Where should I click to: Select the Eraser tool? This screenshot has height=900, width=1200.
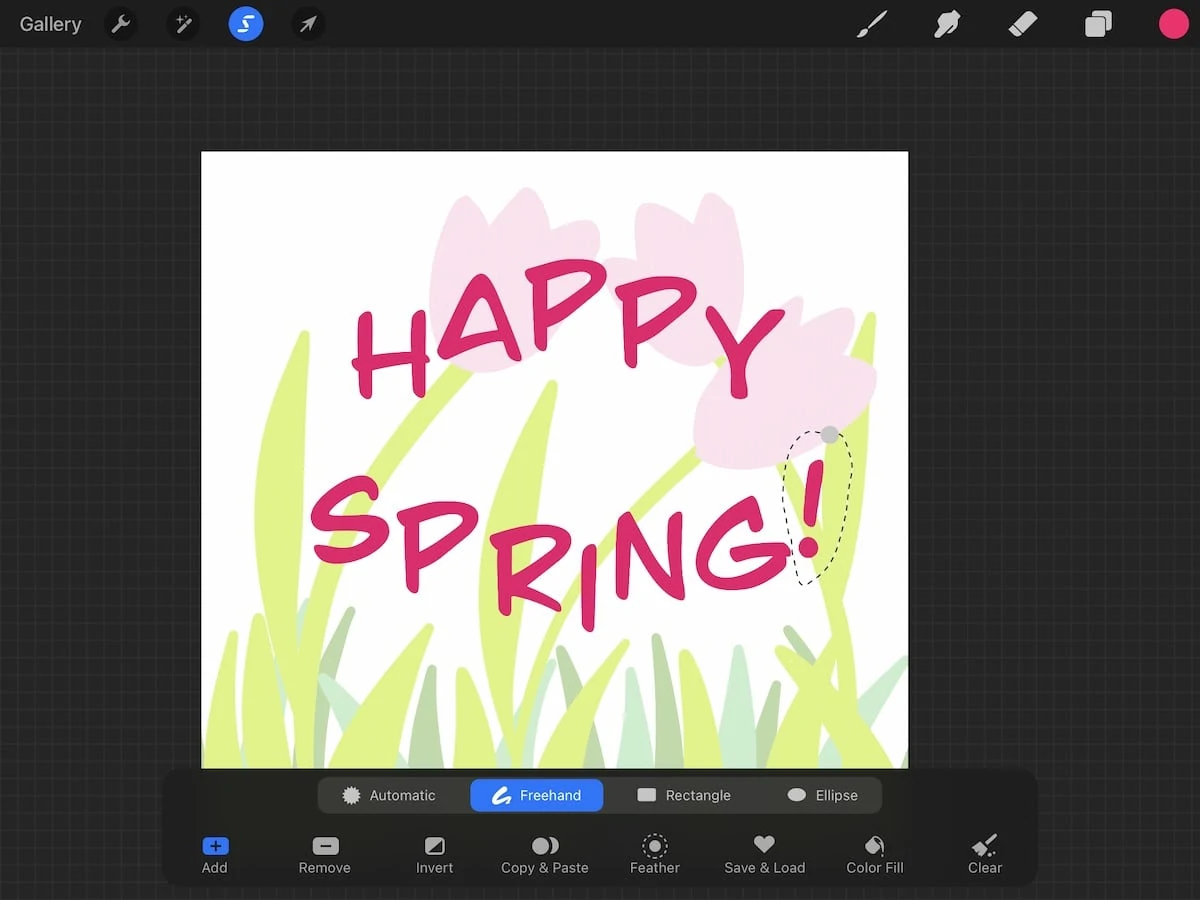[x=1023, y=24]
